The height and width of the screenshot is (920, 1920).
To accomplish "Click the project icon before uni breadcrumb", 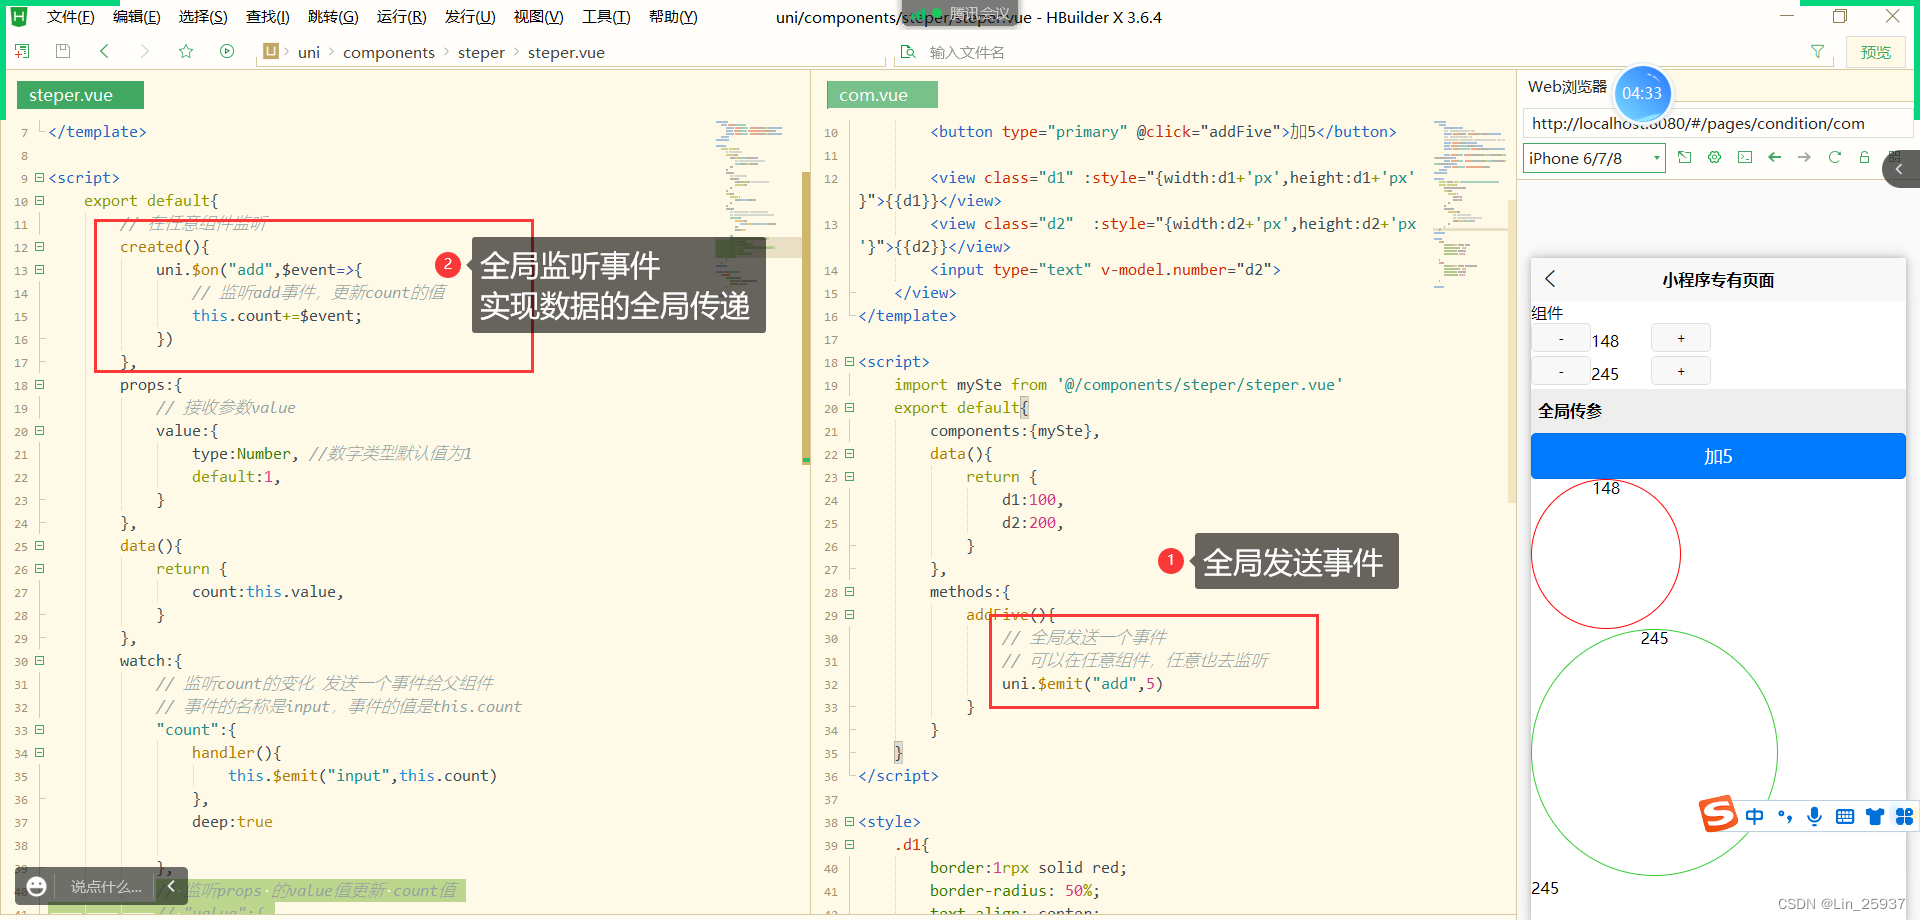I will [270, 51].
